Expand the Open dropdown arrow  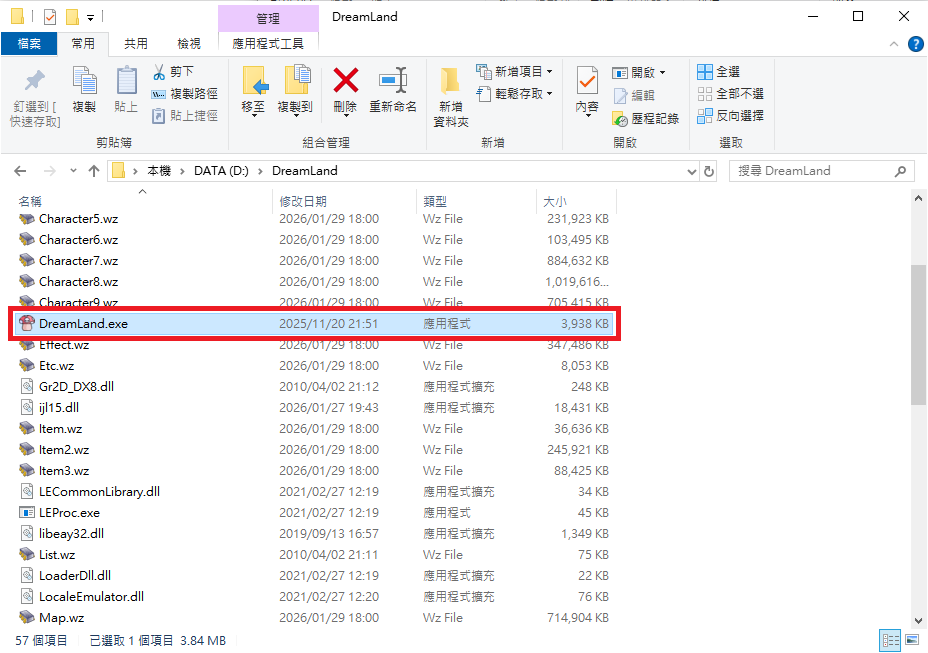pyautogui.click(x=662, y=73)
